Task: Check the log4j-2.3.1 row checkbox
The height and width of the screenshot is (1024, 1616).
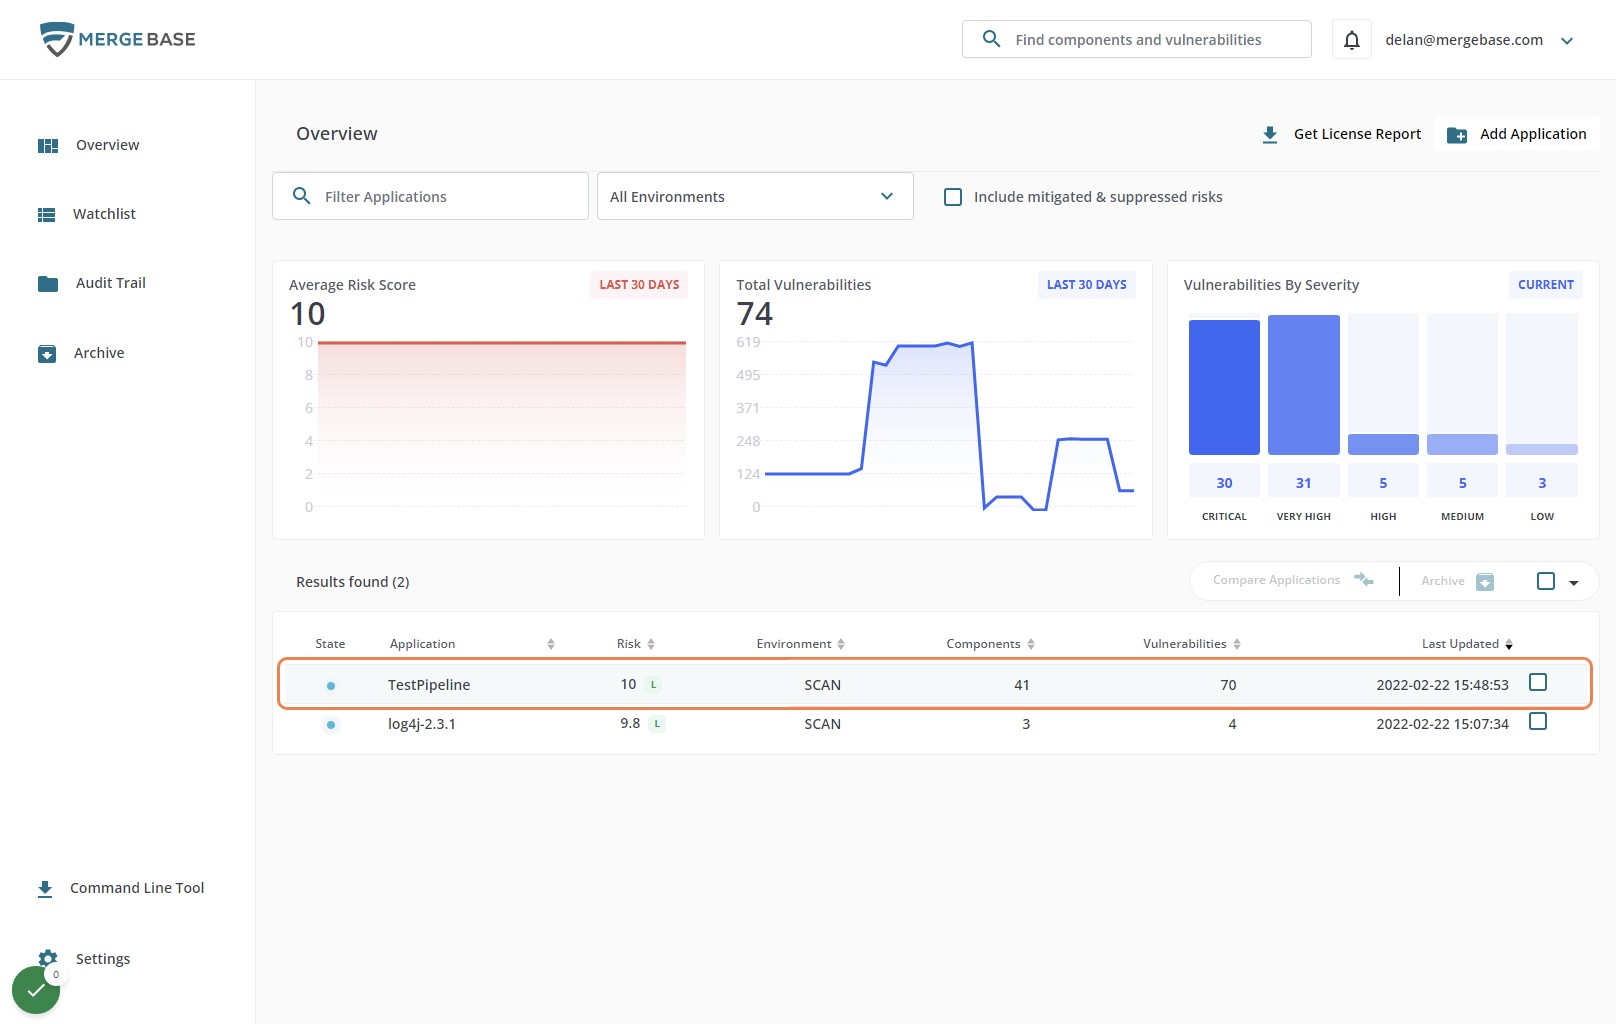Action: [1538, 721]
